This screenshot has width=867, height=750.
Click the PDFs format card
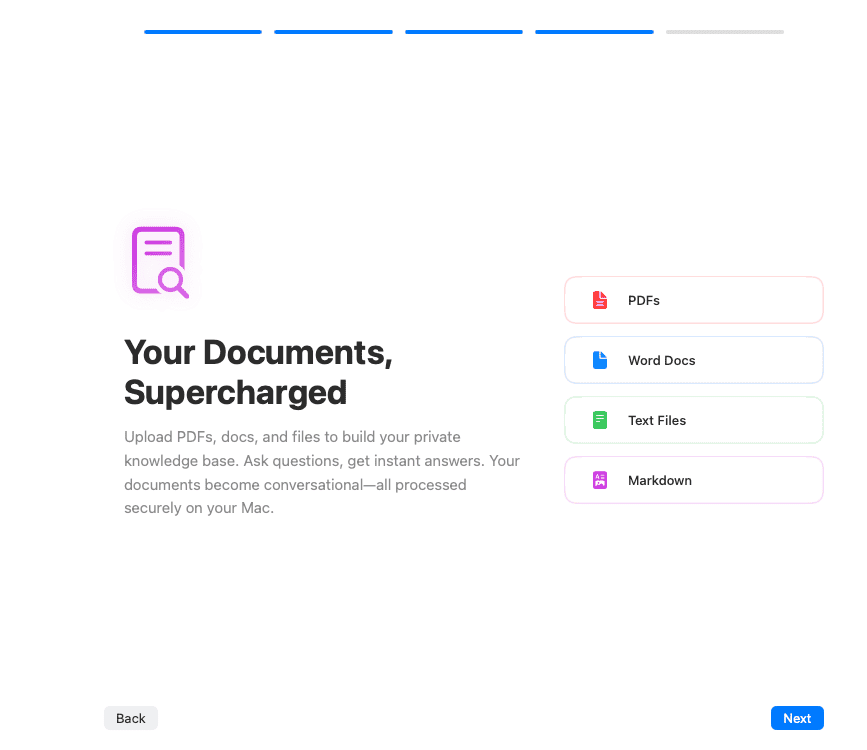pyautogui.click(x=693, y=300)
